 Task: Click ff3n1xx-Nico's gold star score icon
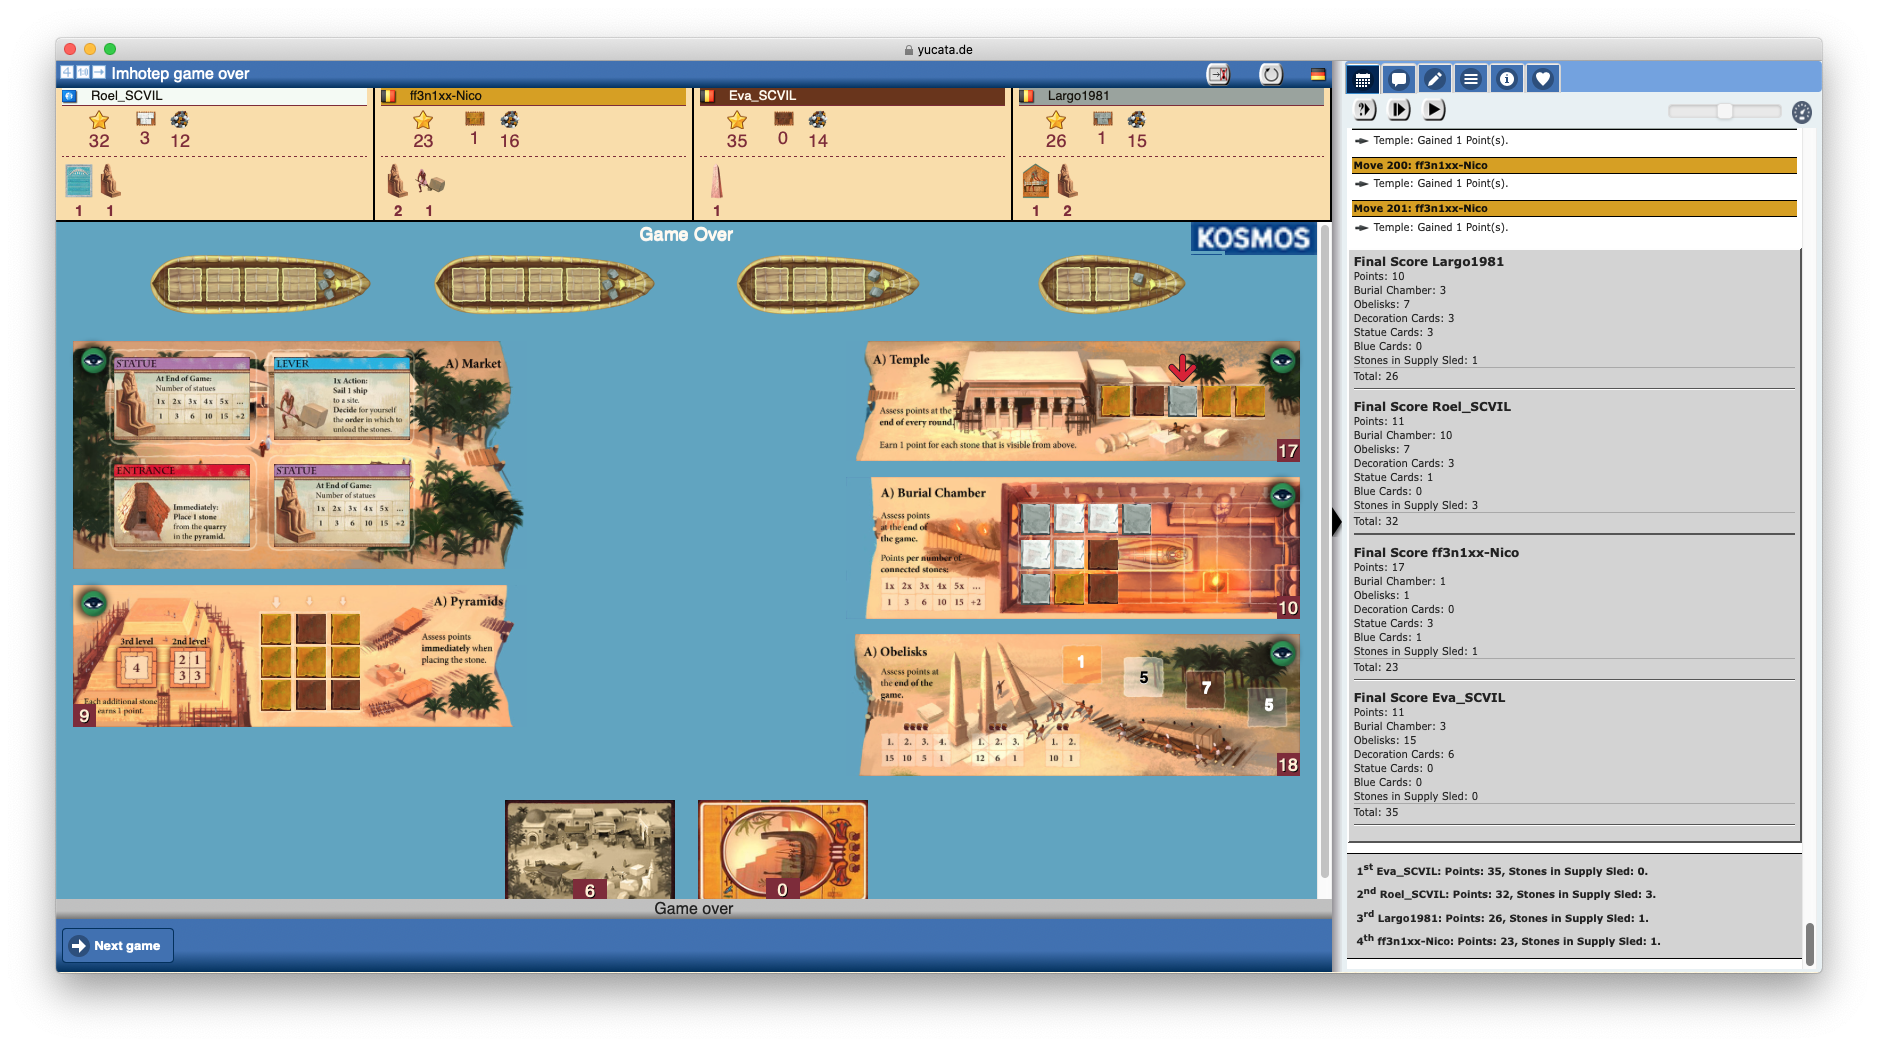pos(423,120)
